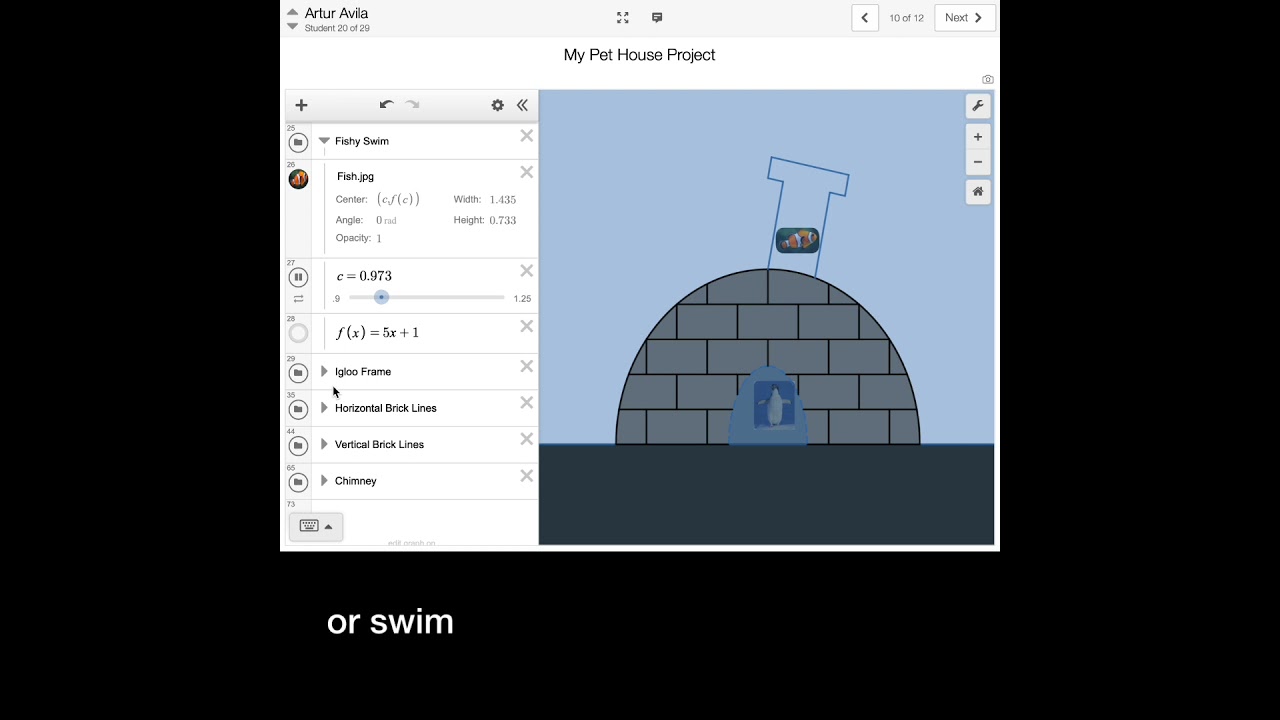Switch to next student down arrow
1280x720 pixels.
pos(292,26)
